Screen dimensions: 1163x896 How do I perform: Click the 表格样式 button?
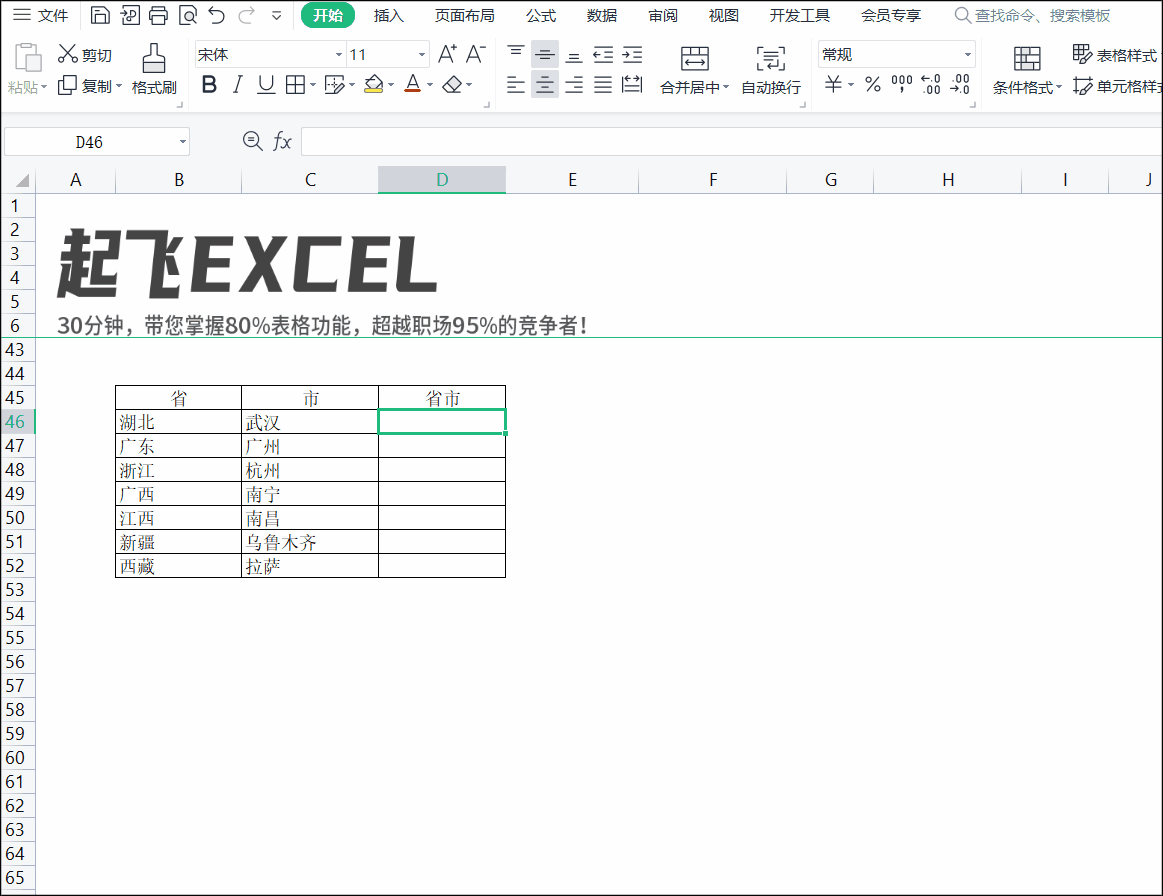pyautogui.click(x=1115, y=54)
